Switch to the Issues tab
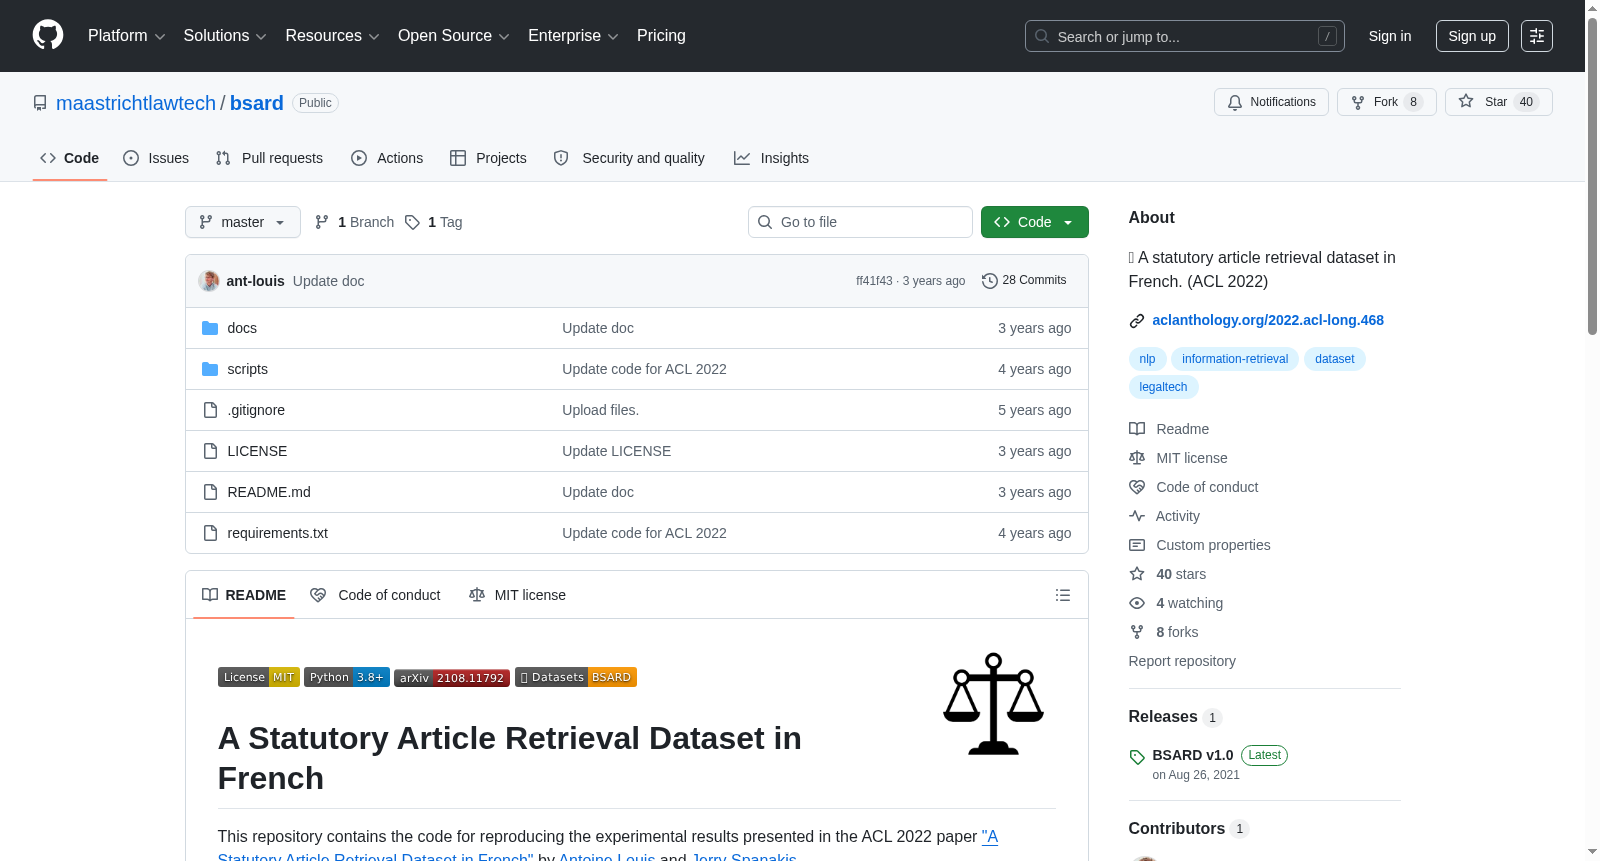This screenshot has height=861, width=1600. (x=156, y=158)
